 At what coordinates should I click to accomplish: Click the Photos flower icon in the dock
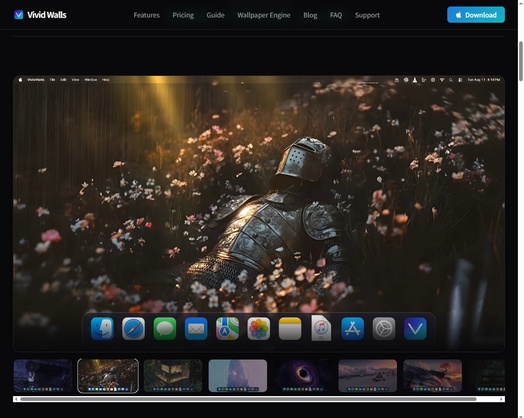coord(259,329)
